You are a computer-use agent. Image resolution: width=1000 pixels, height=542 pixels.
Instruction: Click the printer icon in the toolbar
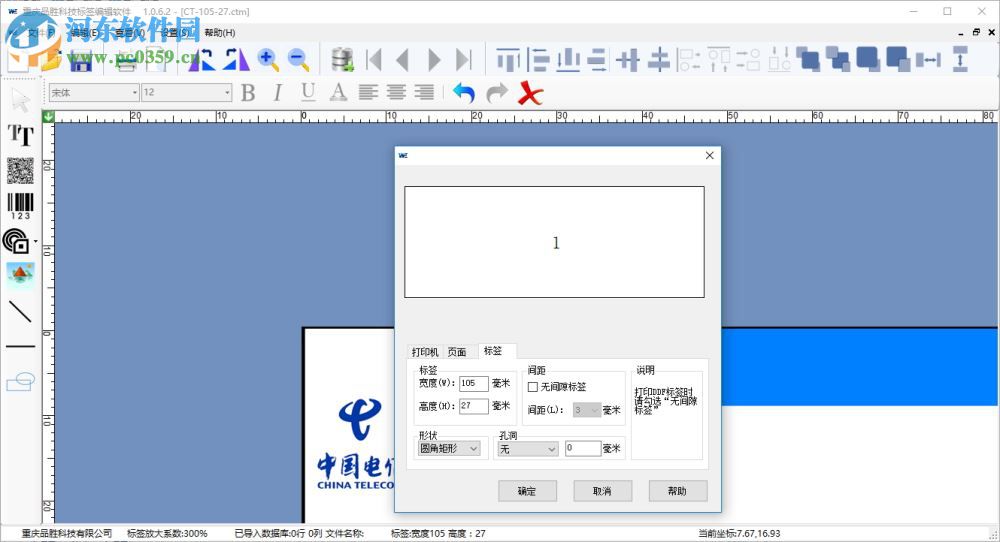coord(126,60)
